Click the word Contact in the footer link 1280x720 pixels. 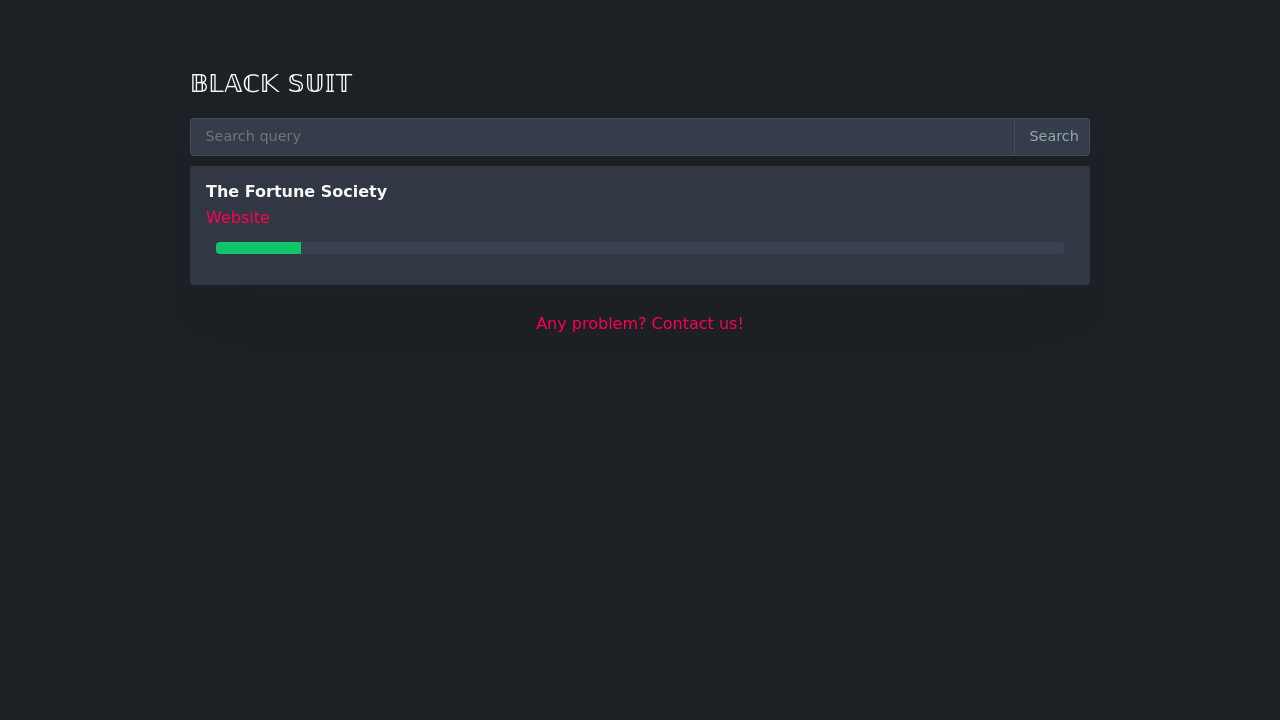coord(681,324)
